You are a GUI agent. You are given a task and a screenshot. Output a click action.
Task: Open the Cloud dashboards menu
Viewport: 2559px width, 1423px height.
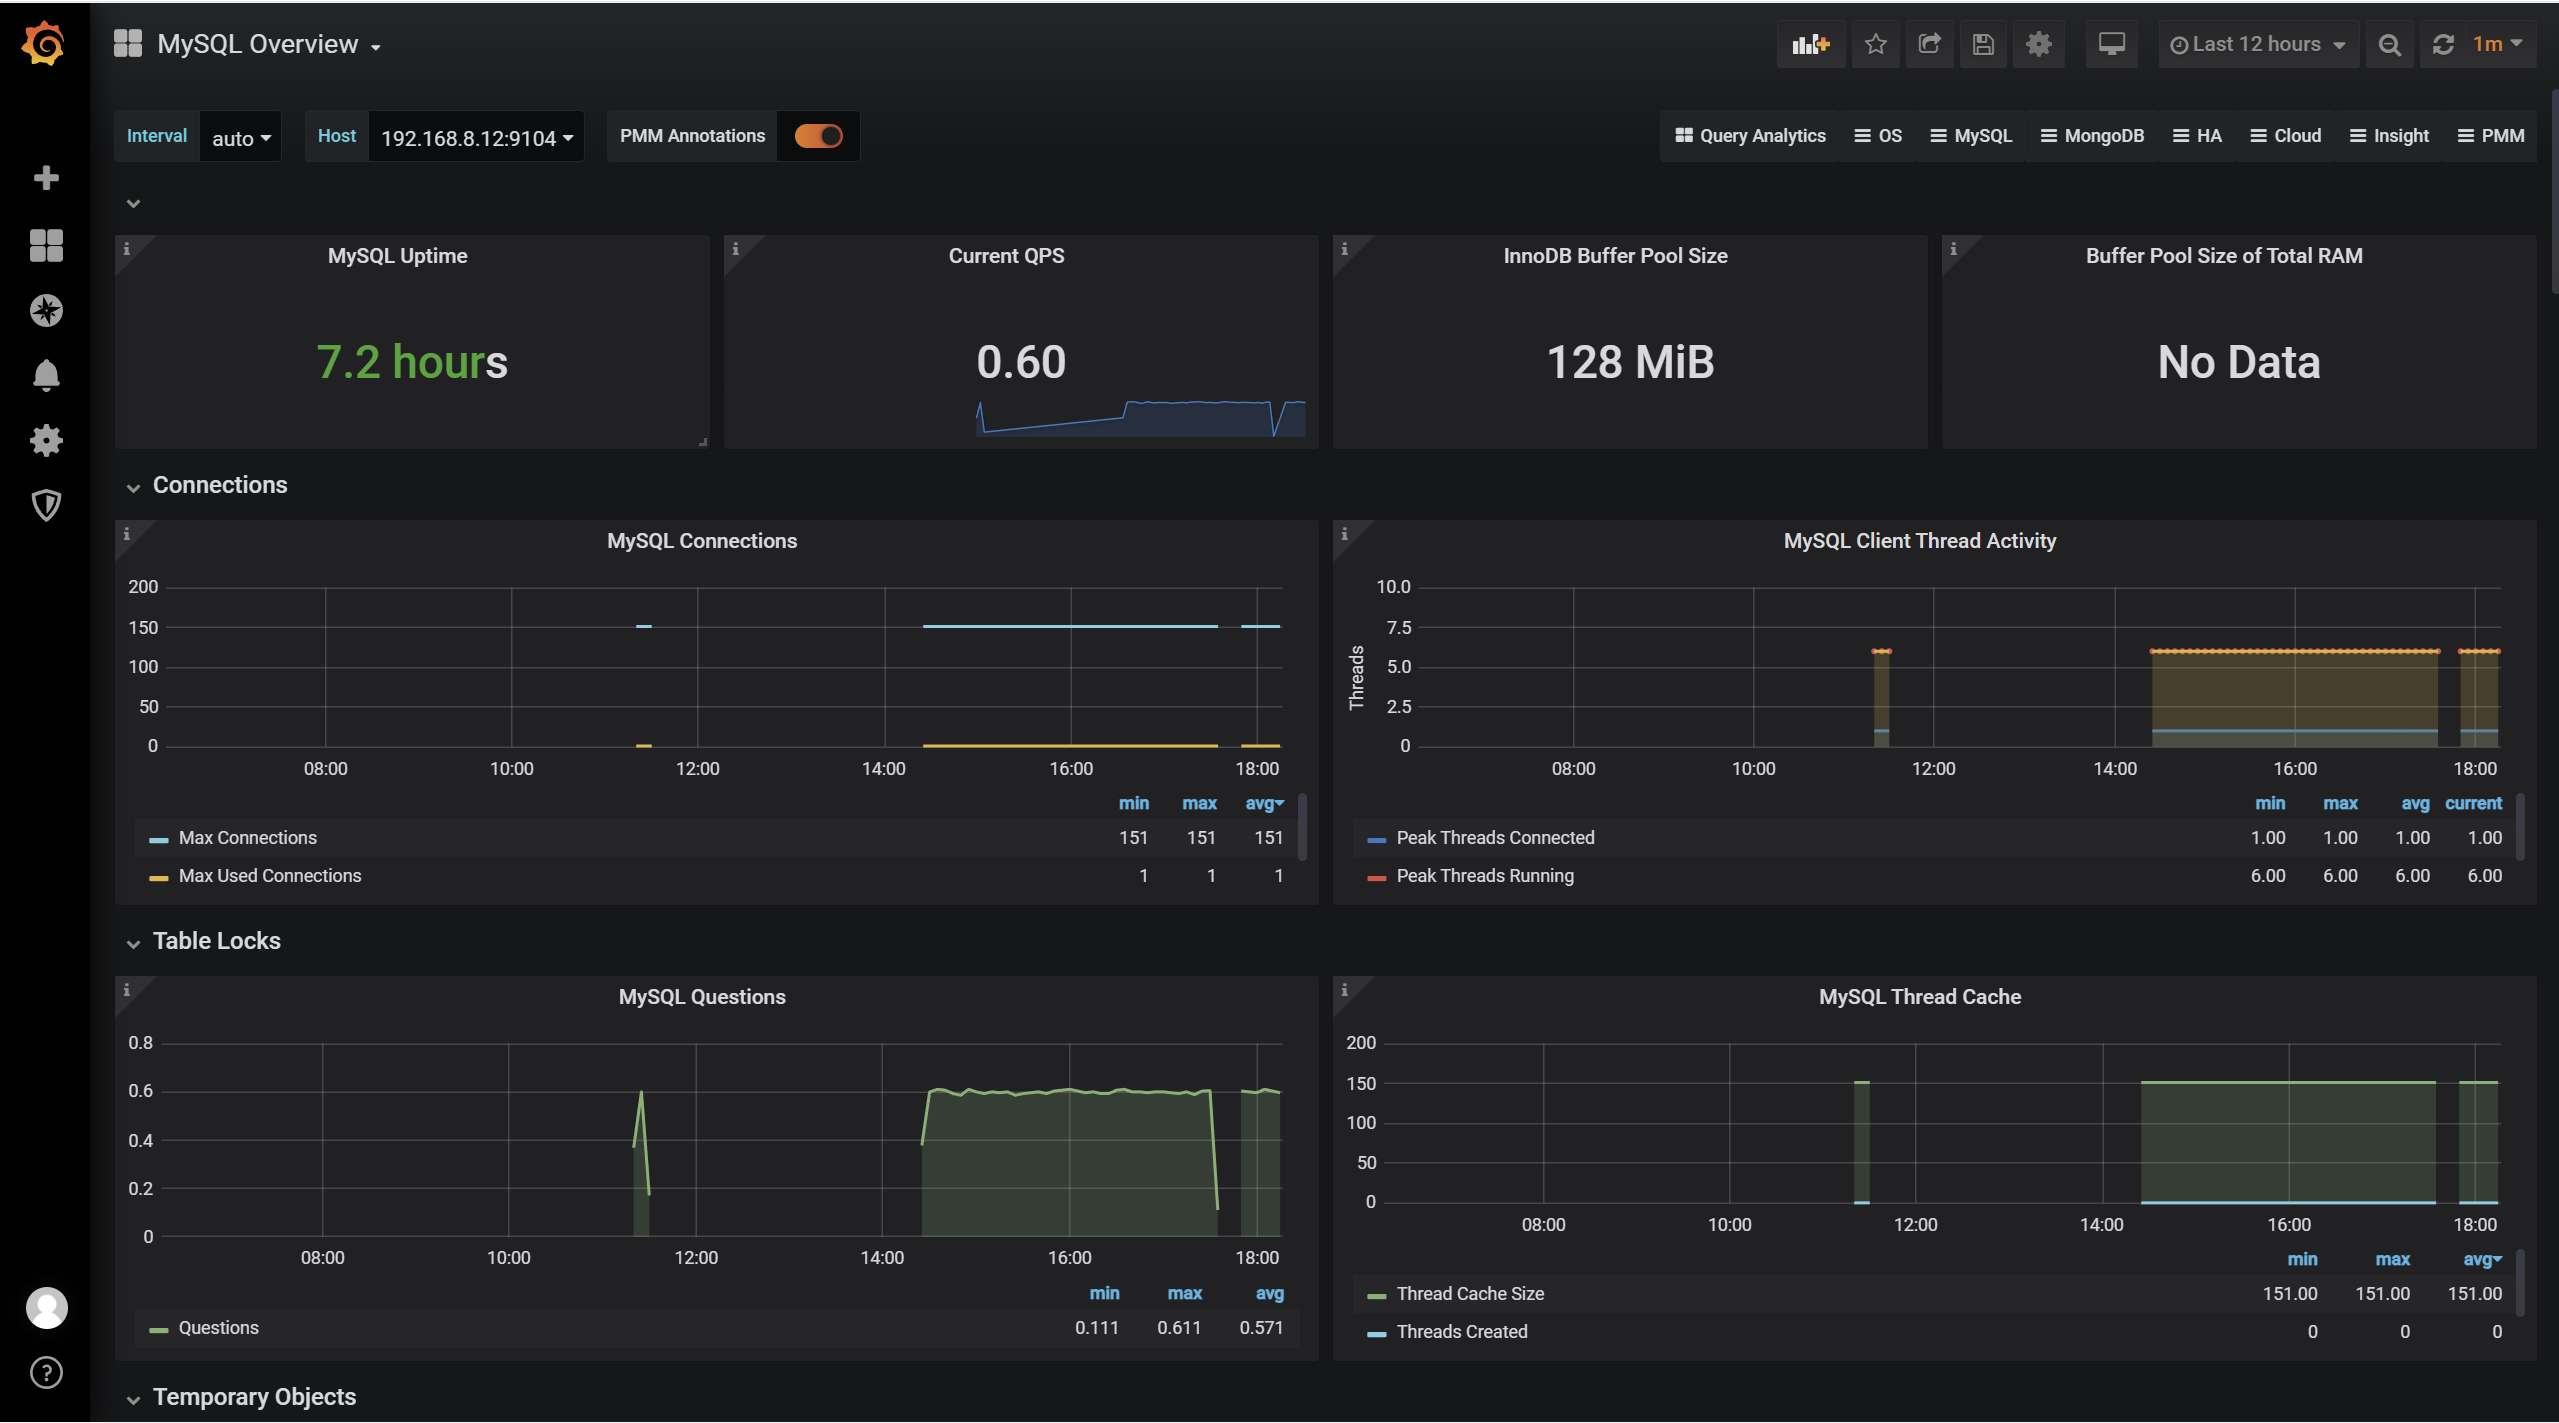(x=2286, y=136)
